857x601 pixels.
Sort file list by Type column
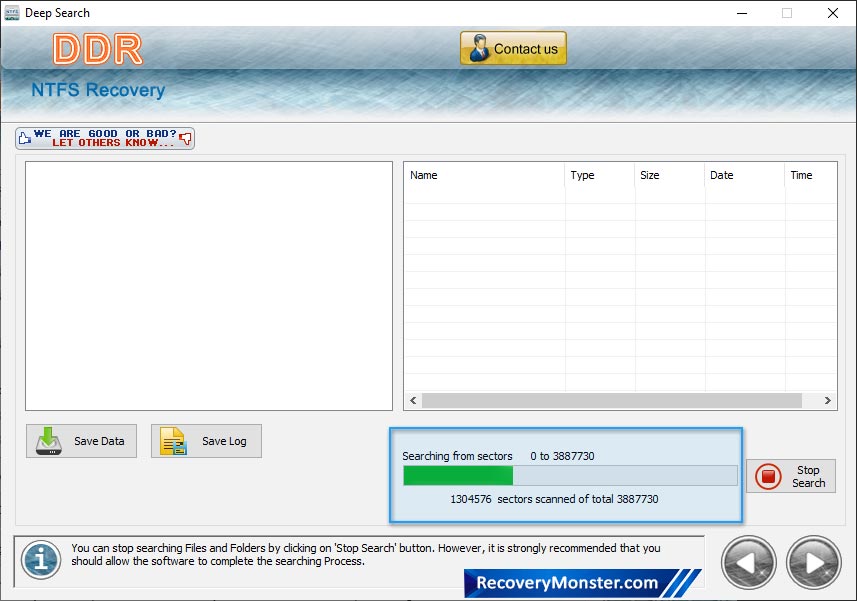pyautogui.click(x=600, y=175)
